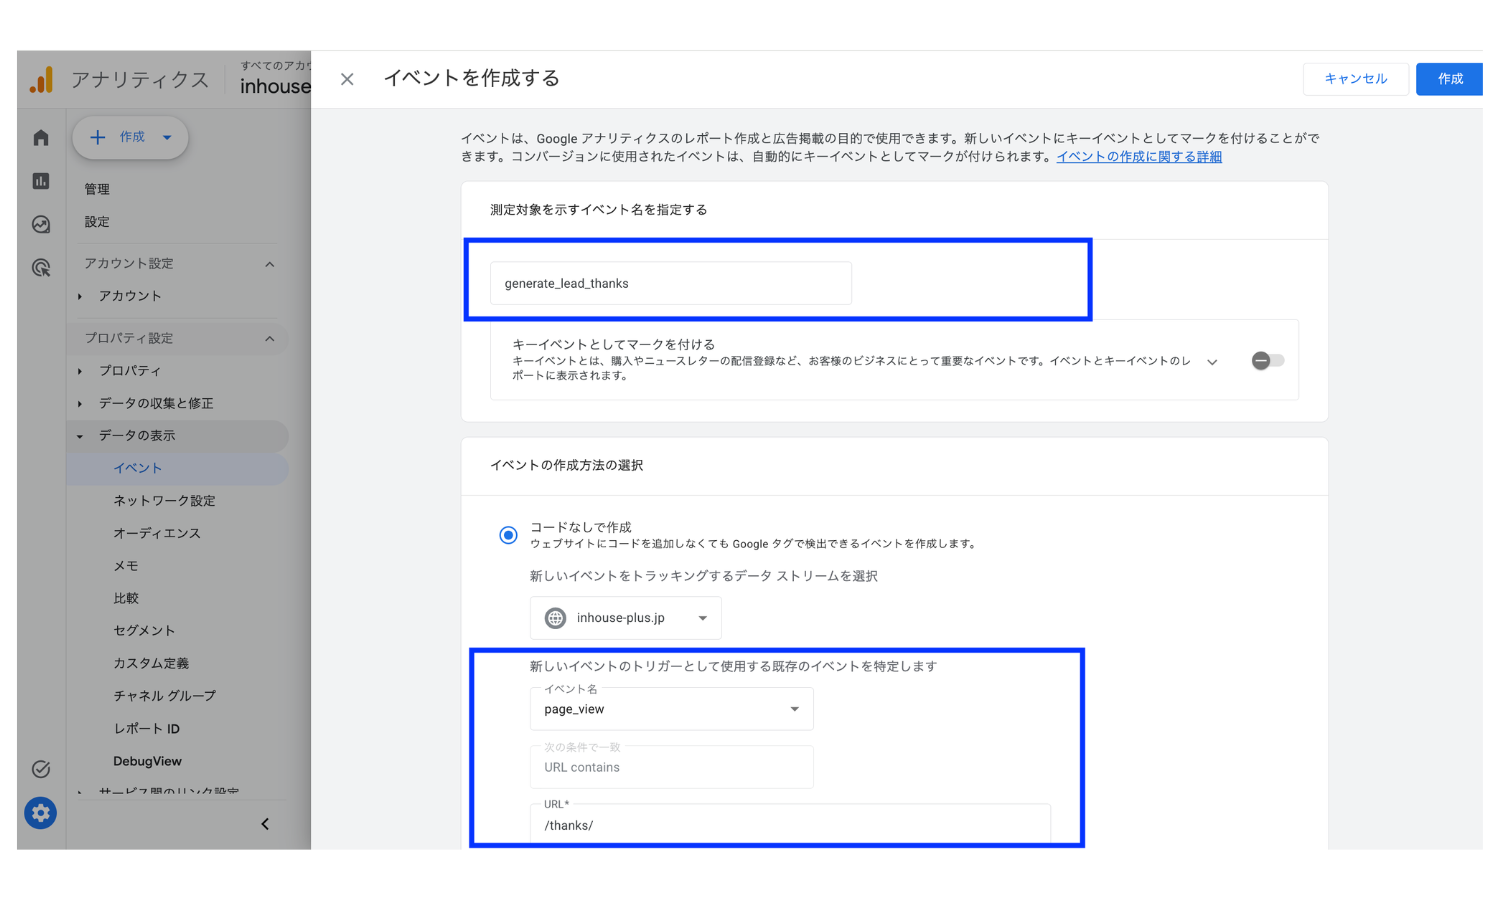Open the 作成 dropdown button
Viewport: 1500px width, 900px height.
coord(131,137)
